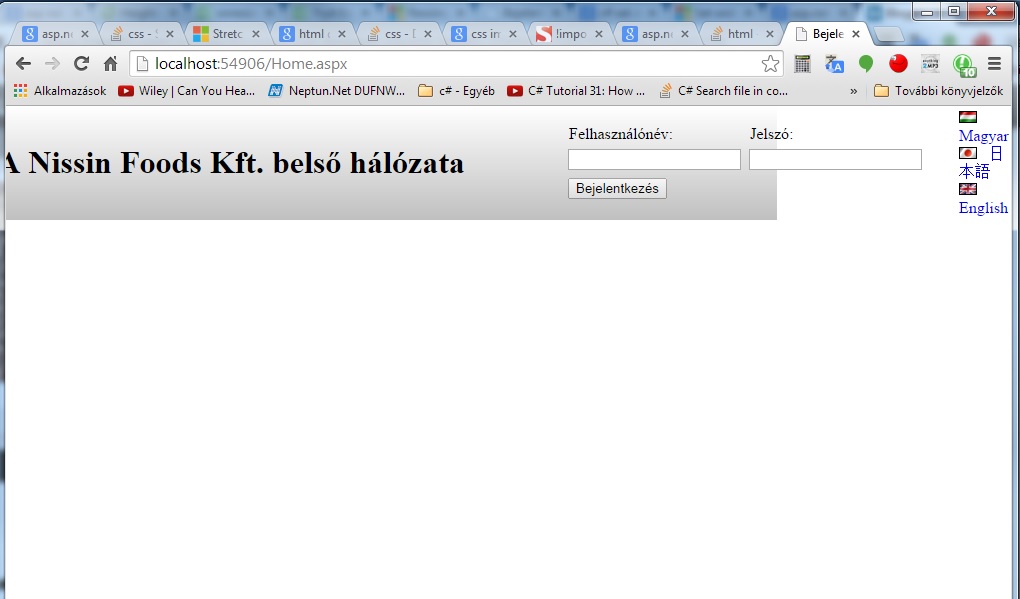Open the c# - Egyéb bookmark folder
The height and width of the screenshot is (599, 1020).
coord(457,91)
